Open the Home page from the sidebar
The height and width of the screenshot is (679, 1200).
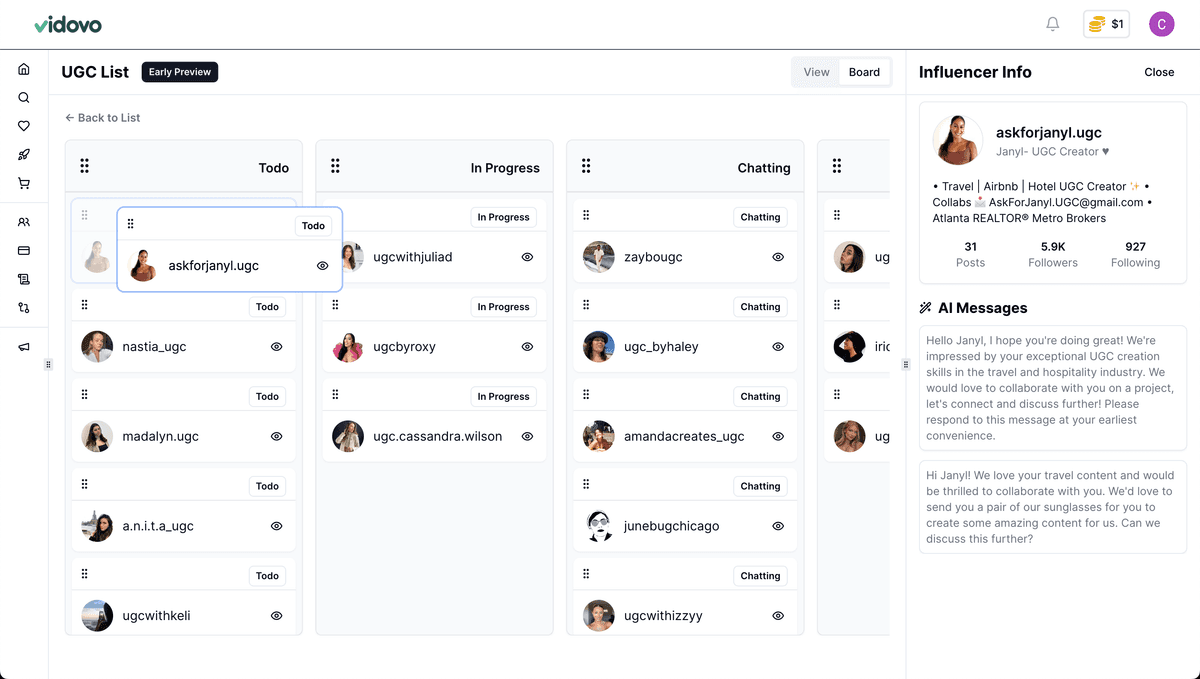coord(24,68)
